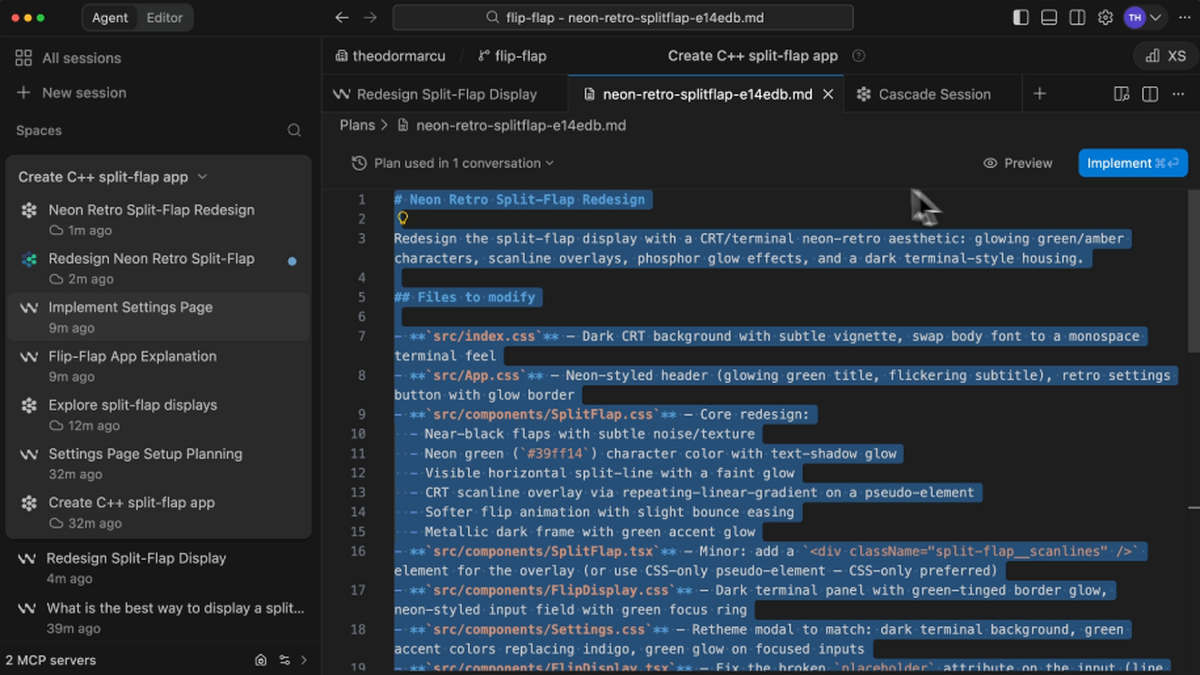Click the flip-flap search bar
The image size is (1200, 675).
click(x=622, y=18)
